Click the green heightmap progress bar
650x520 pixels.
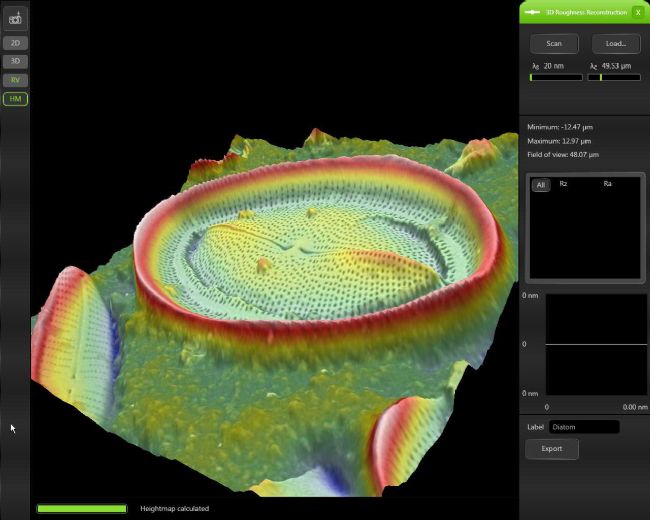click(x=82, y=509)
